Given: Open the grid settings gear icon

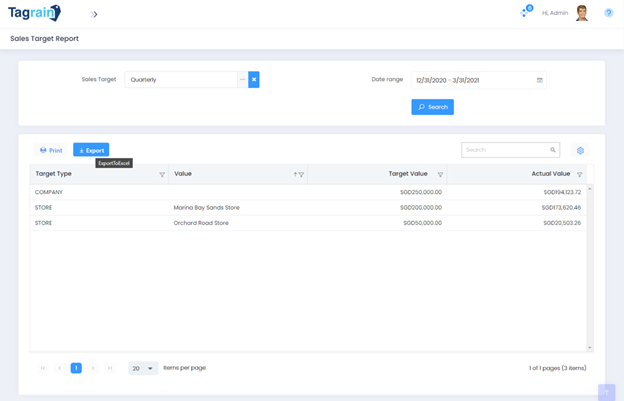Looking at the screenshot, I should (580, 151).
